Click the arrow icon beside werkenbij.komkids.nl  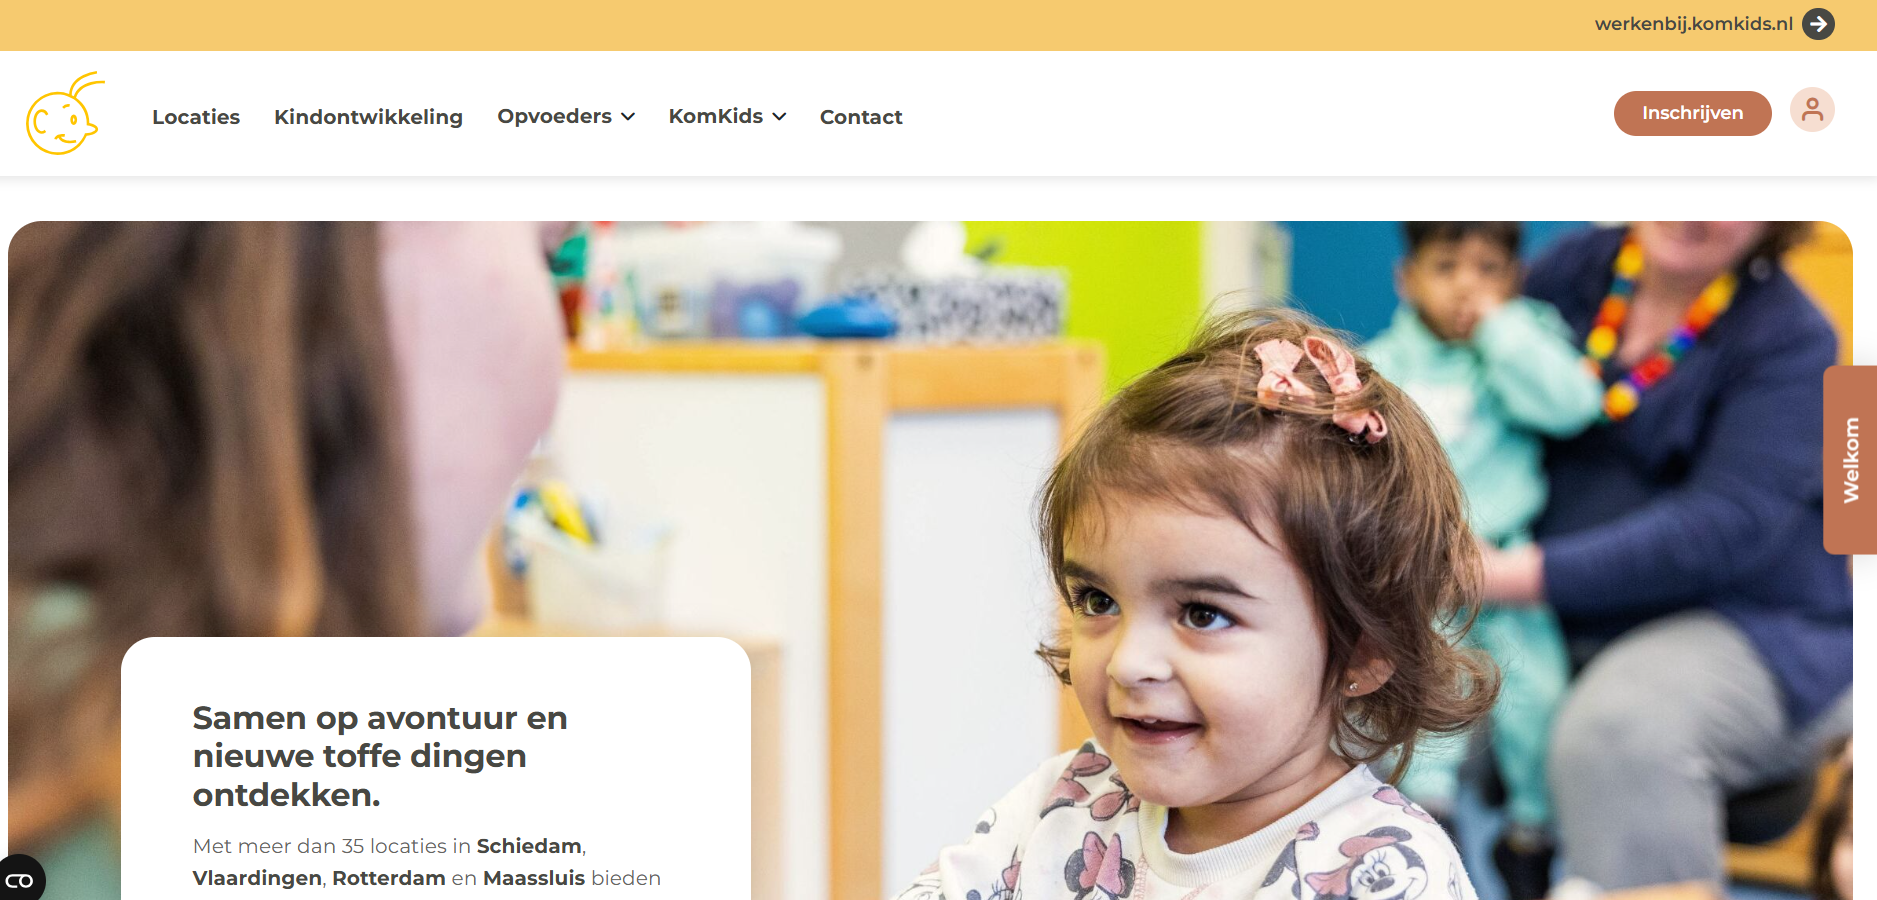point(1818,24)
